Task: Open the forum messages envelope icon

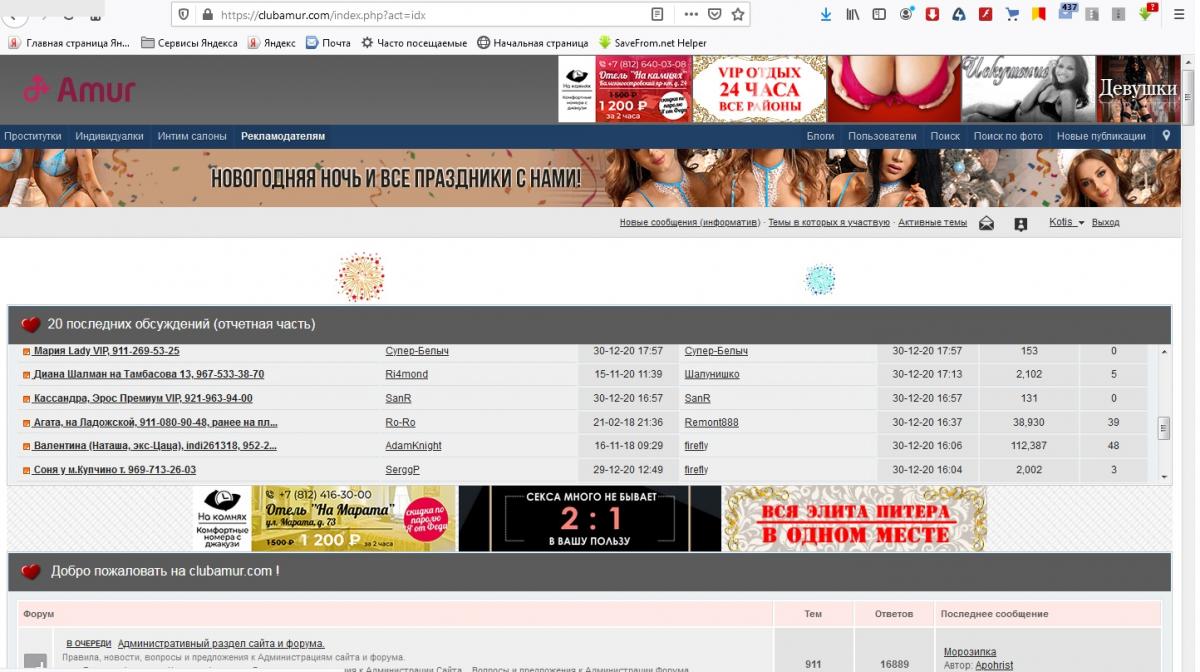Action: pyautogui.click(x=986, y=223)
